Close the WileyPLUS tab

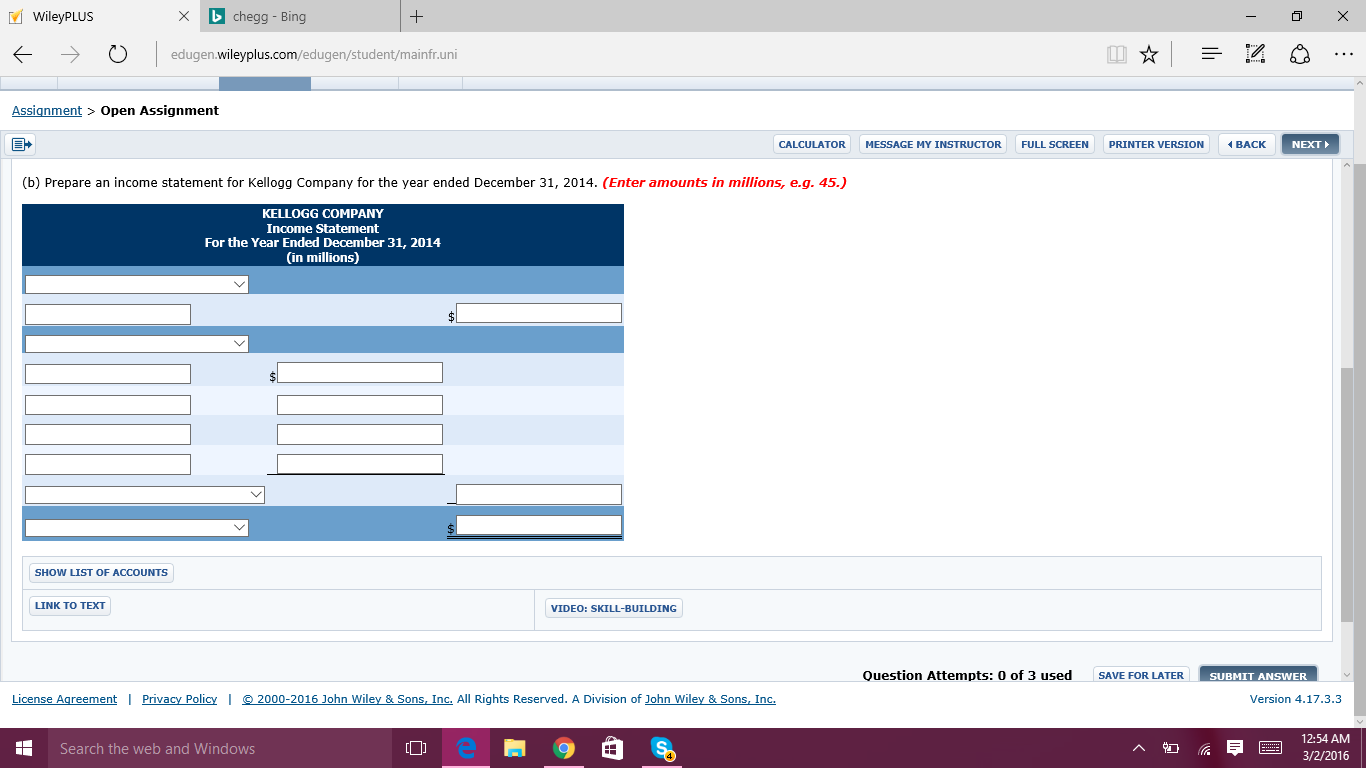click(x=183, y=16)
